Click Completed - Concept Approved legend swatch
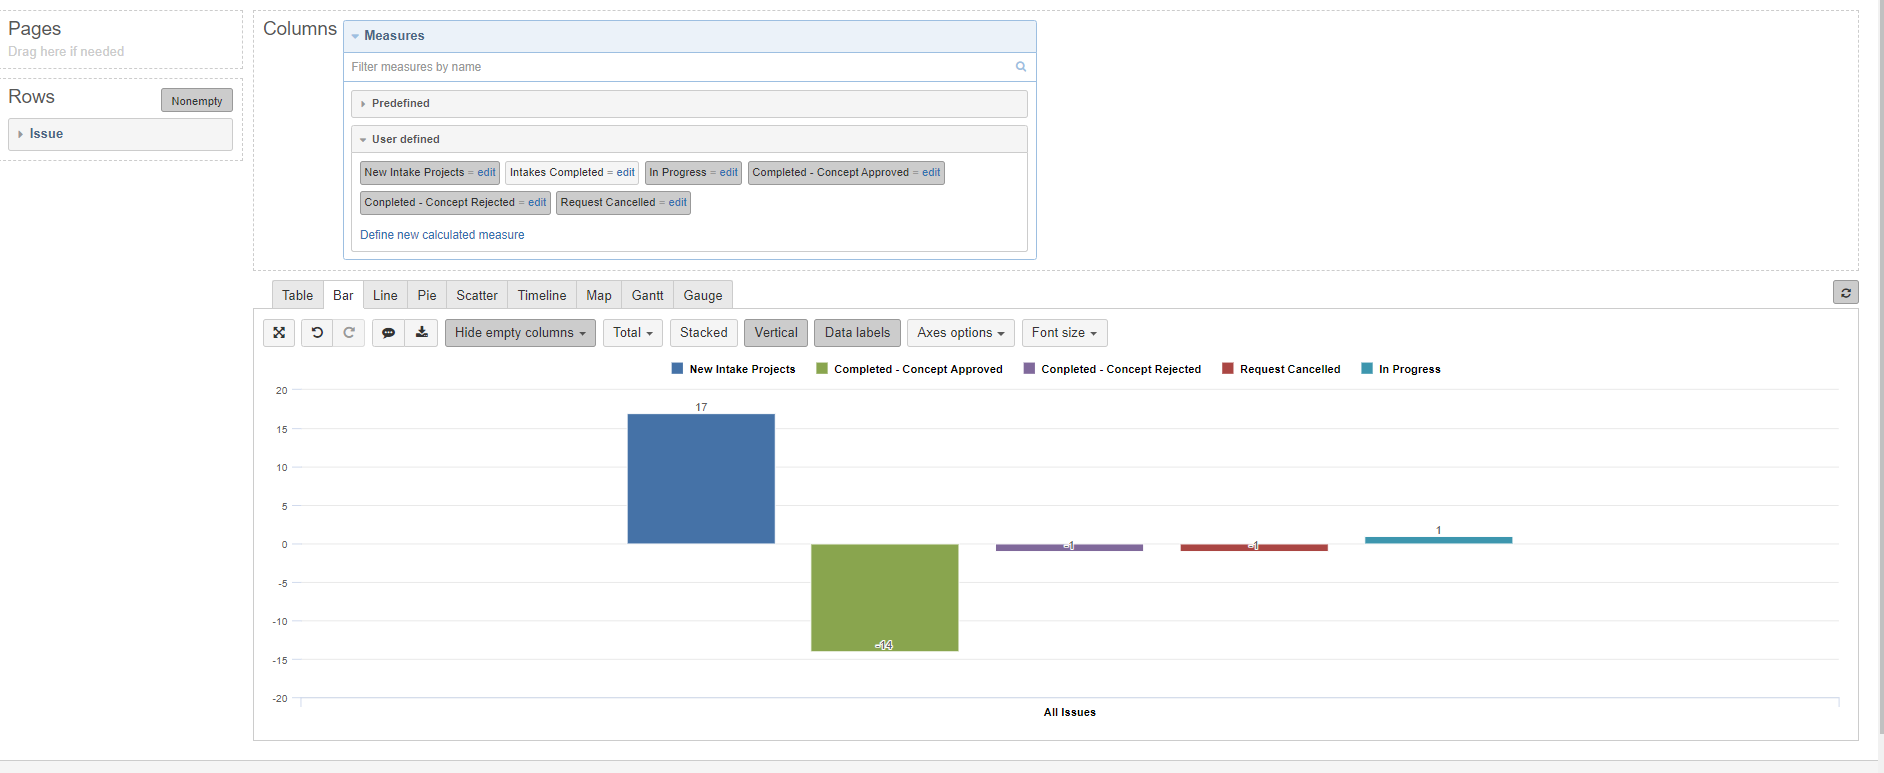 [822, 369]
